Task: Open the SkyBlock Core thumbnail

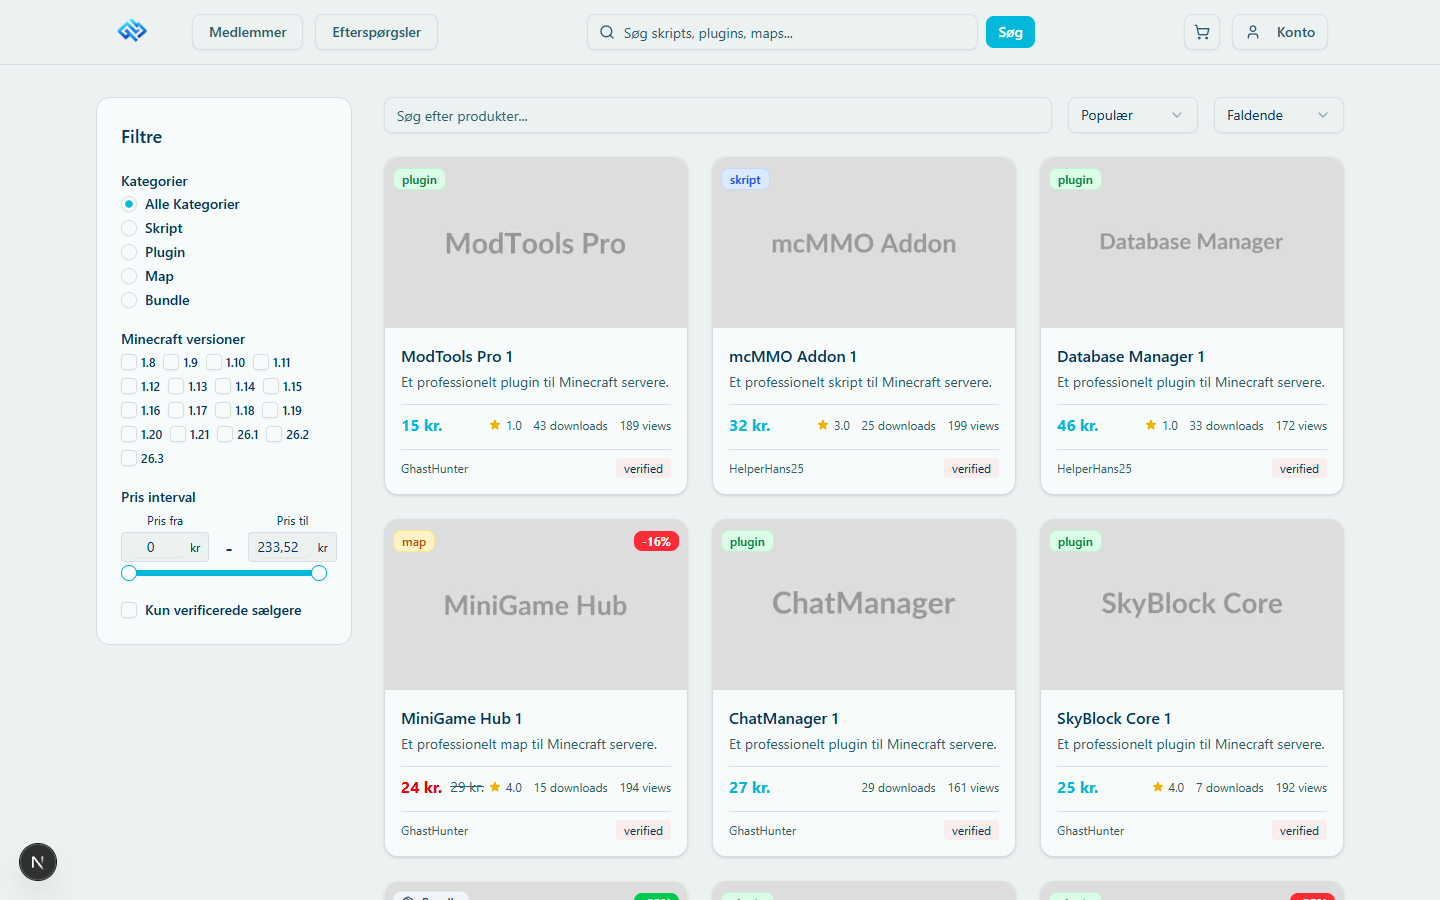Action: point(1192,605)
